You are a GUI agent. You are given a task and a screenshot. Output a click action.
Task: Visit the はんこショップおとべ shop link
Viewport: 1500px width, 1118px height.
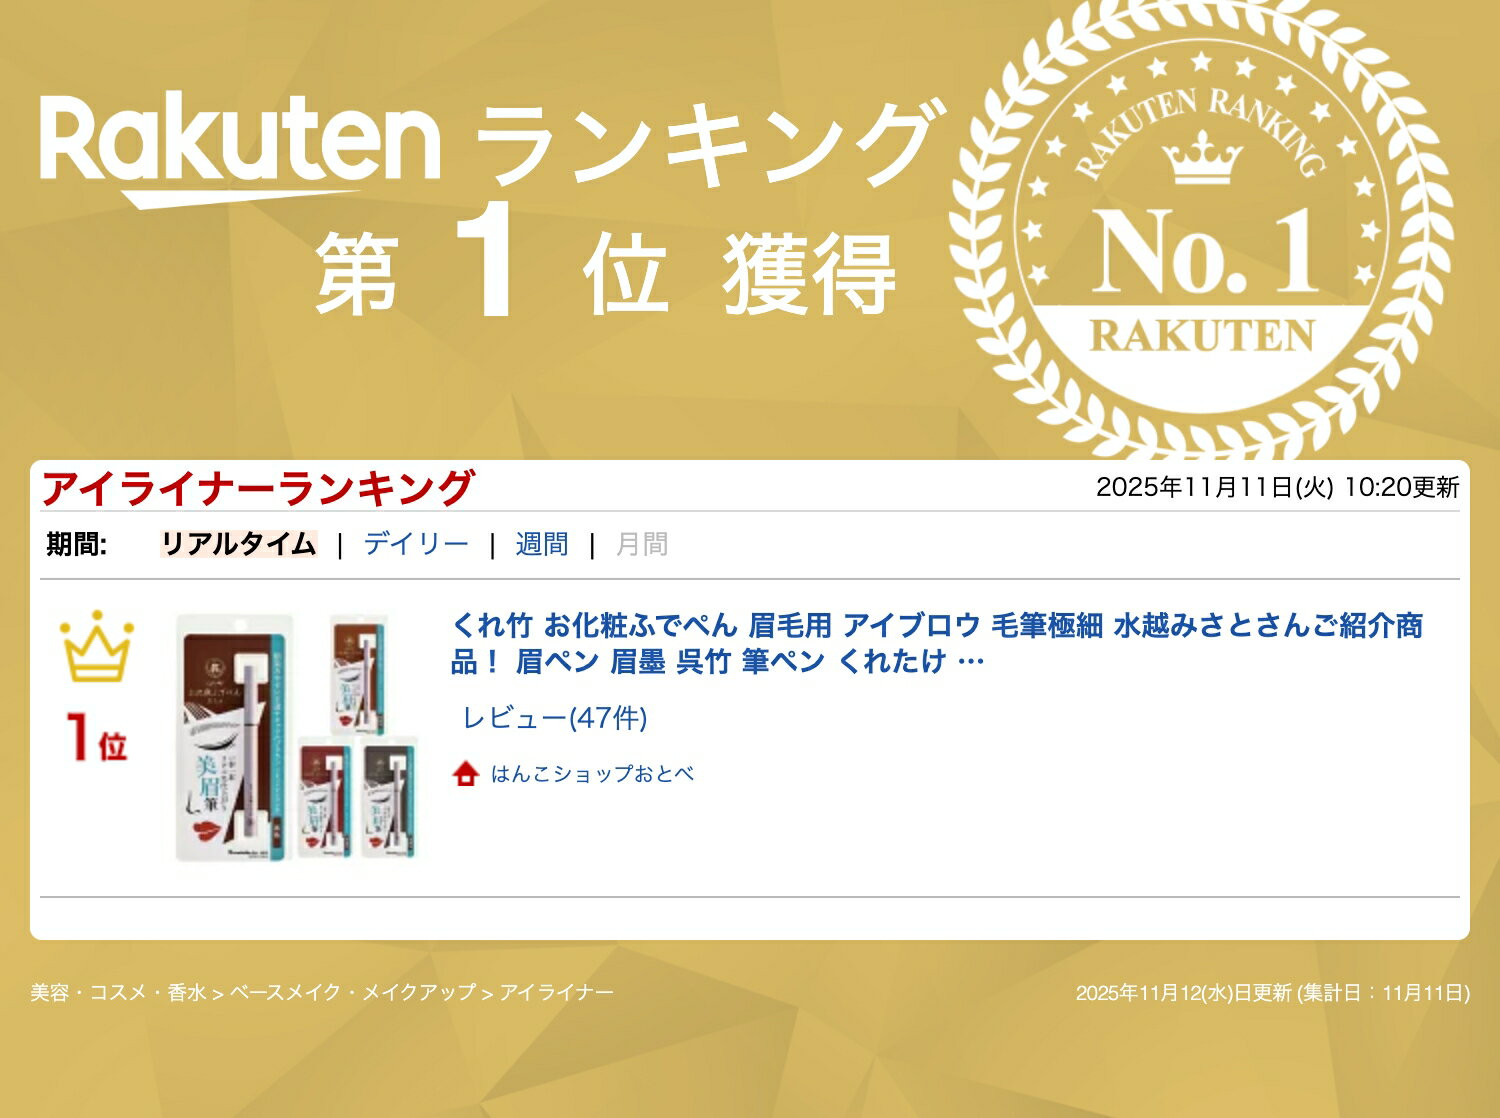tap(592, 774)
